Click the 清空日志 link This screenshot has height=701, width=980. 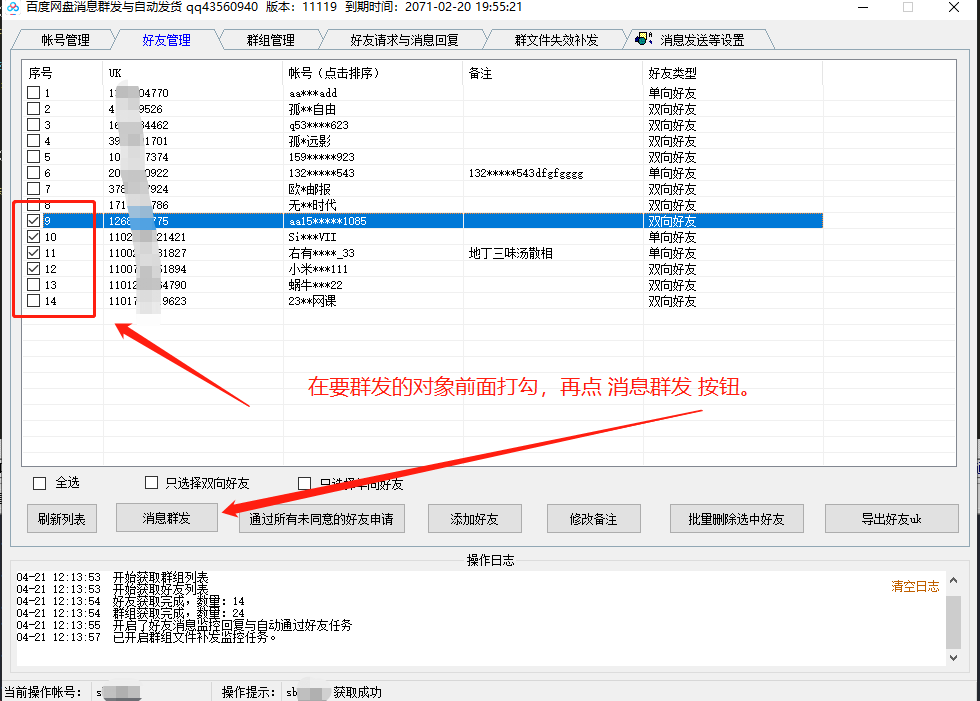(x=913, y=588)
